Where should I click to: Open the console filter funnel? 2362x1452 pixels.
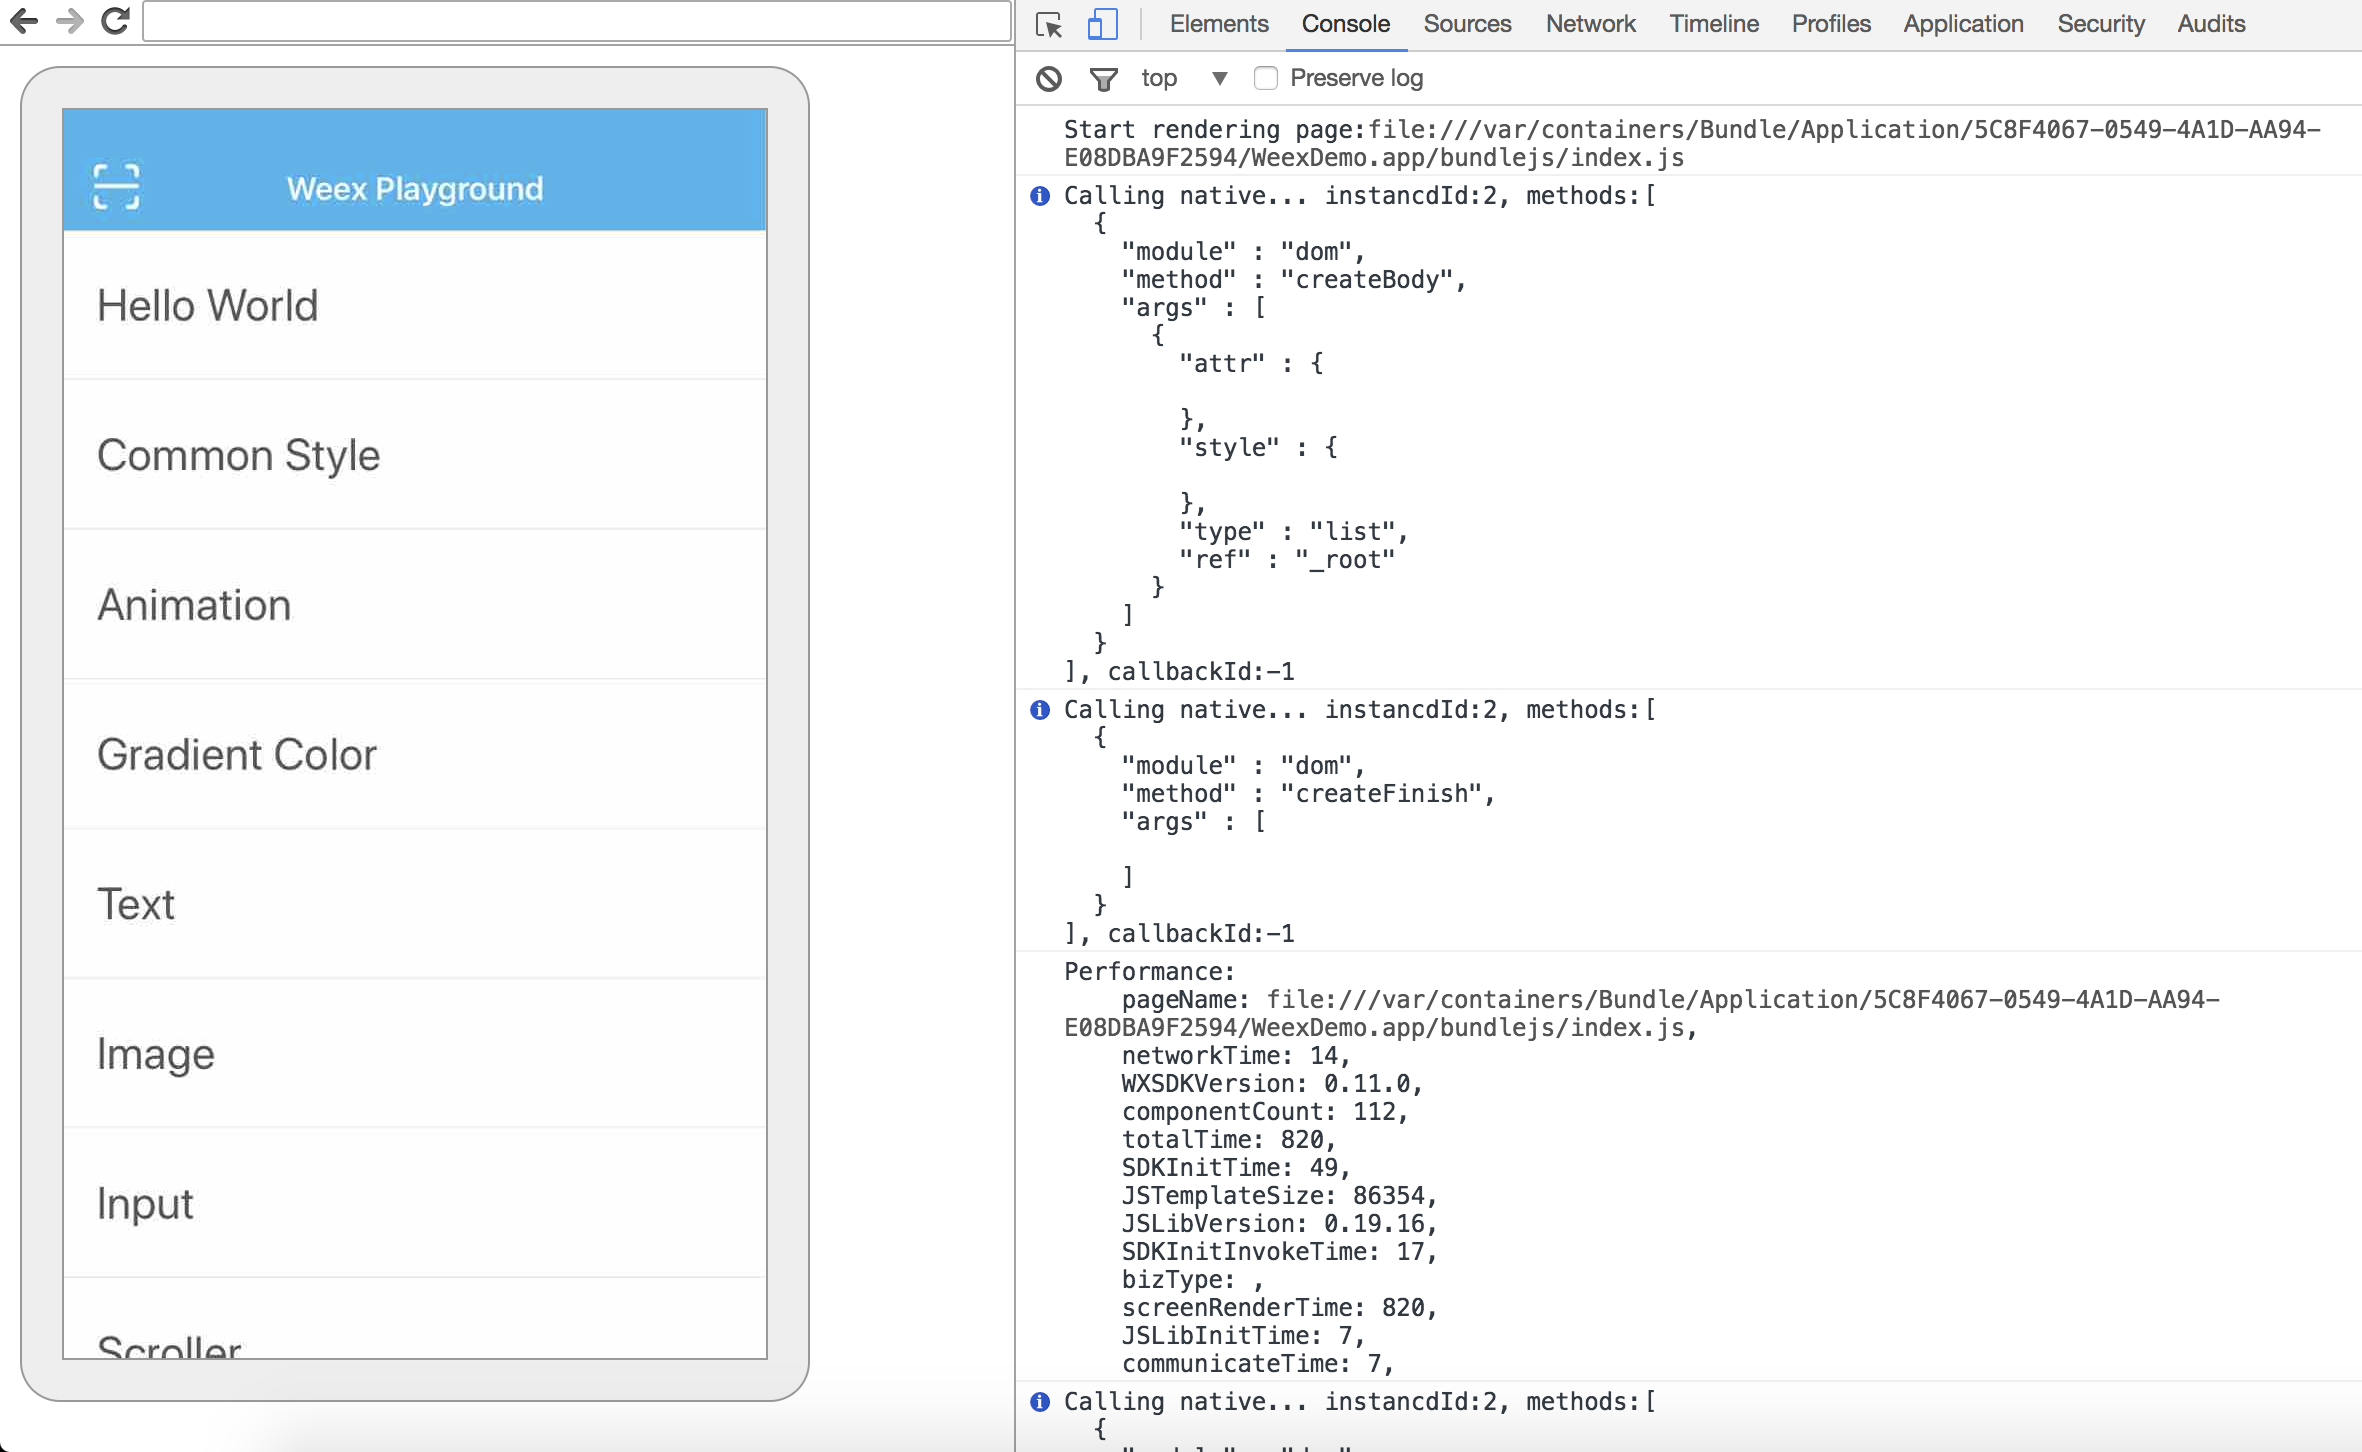[x=1103, y=78]
